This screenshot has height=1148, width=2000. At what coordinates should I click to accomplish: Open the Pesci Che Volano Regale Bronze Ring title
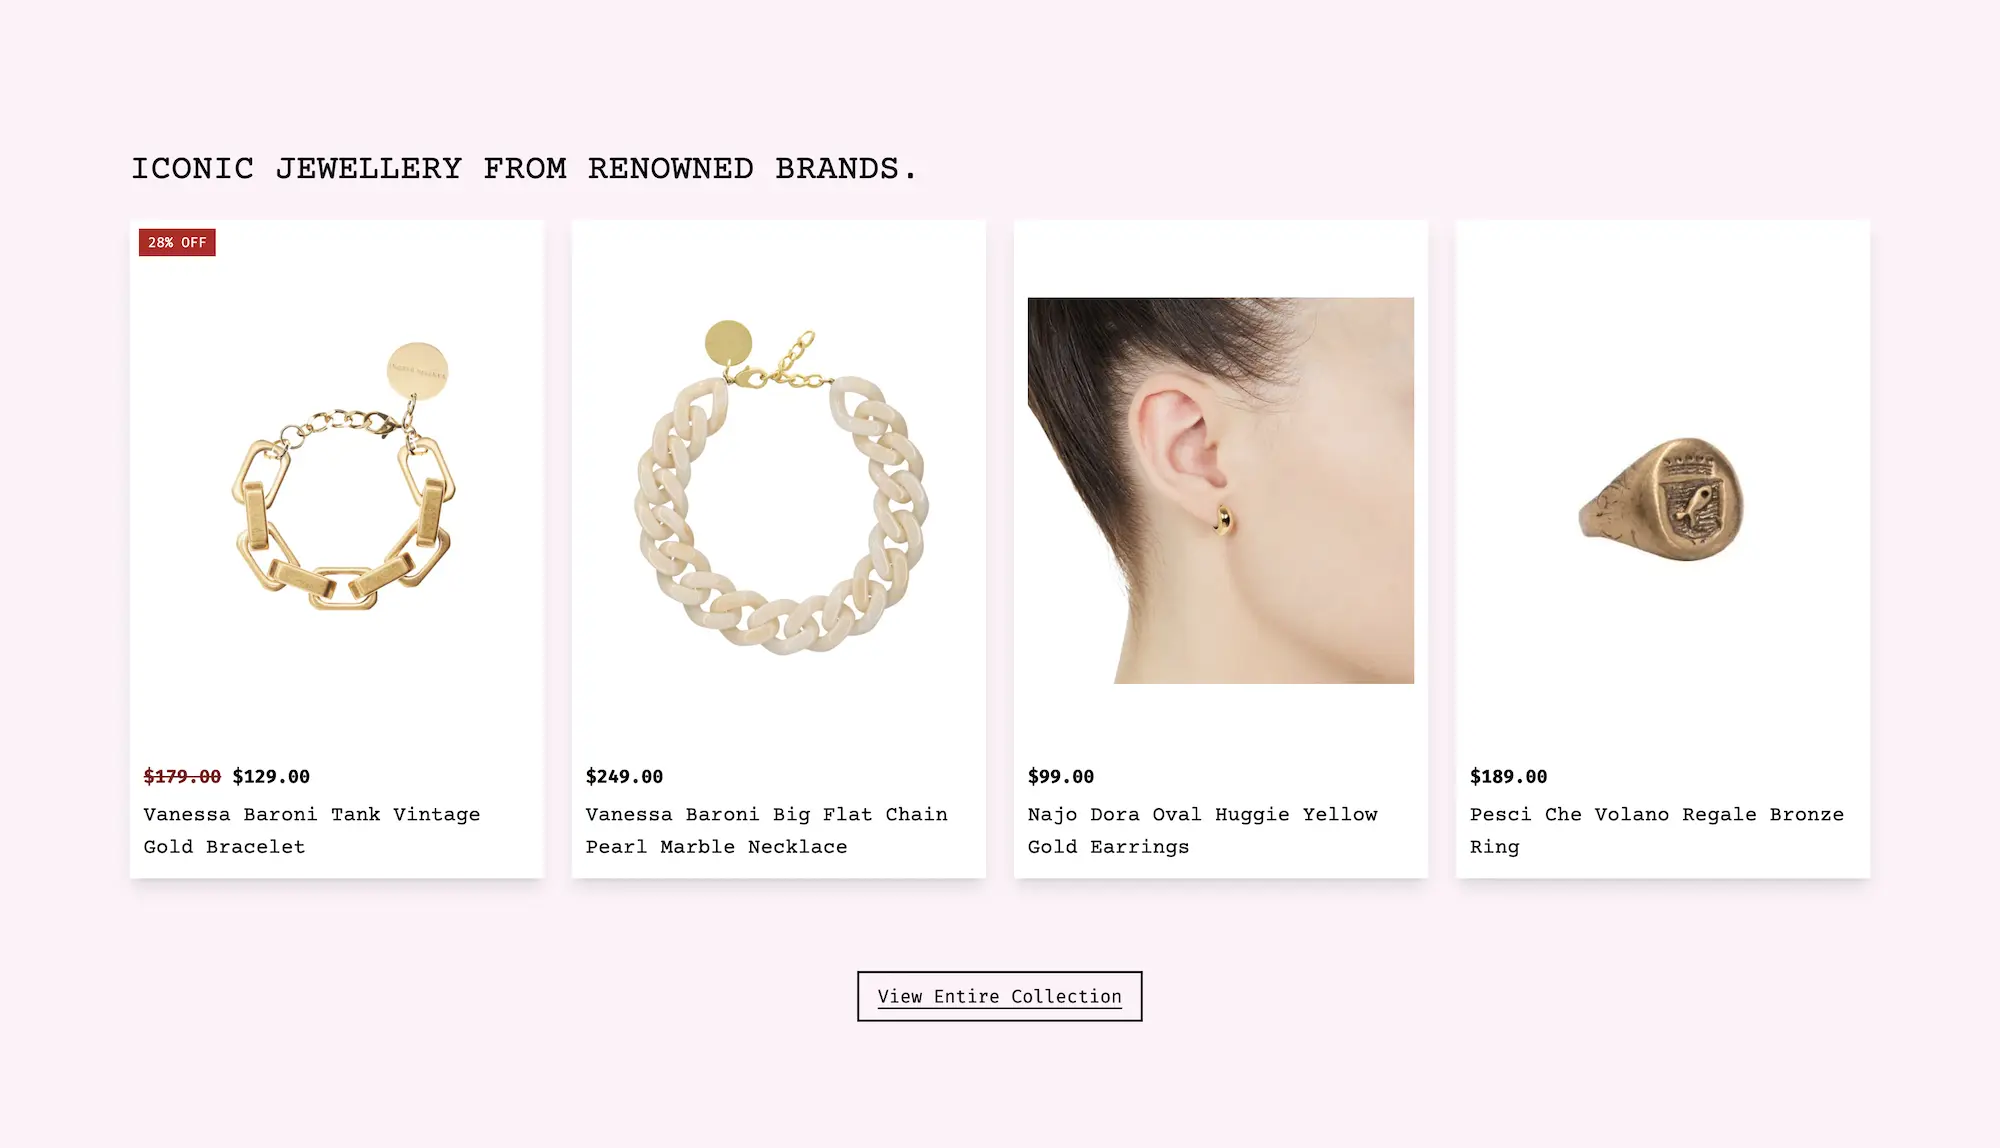(1657, 830)
